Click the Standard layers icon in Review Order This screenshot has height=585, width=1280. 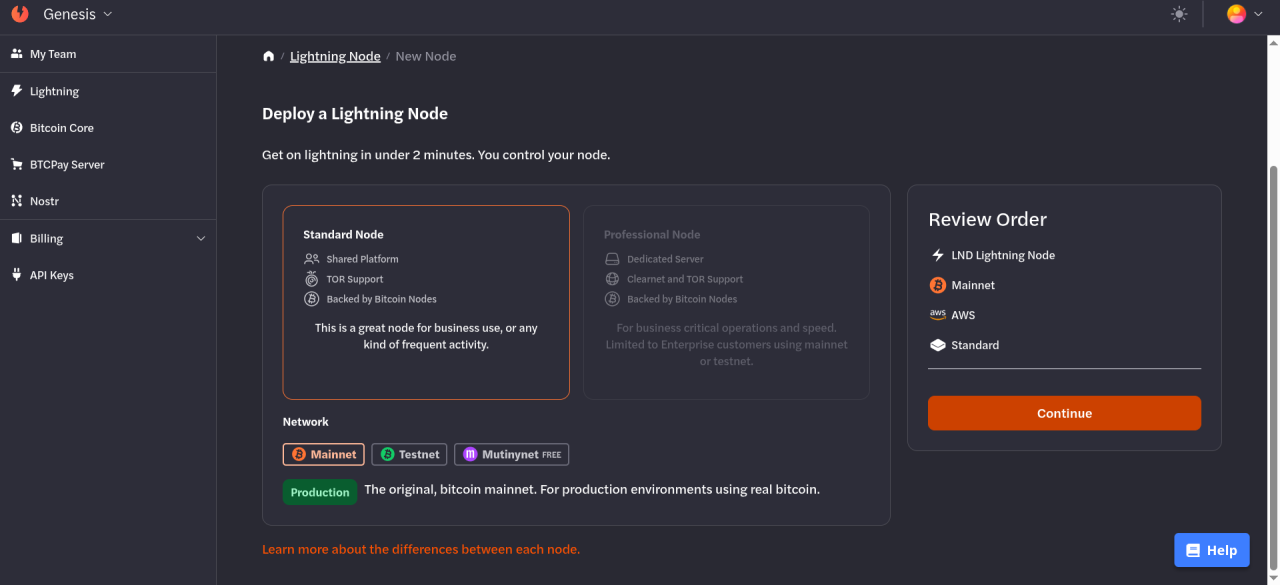coord(937,345)
